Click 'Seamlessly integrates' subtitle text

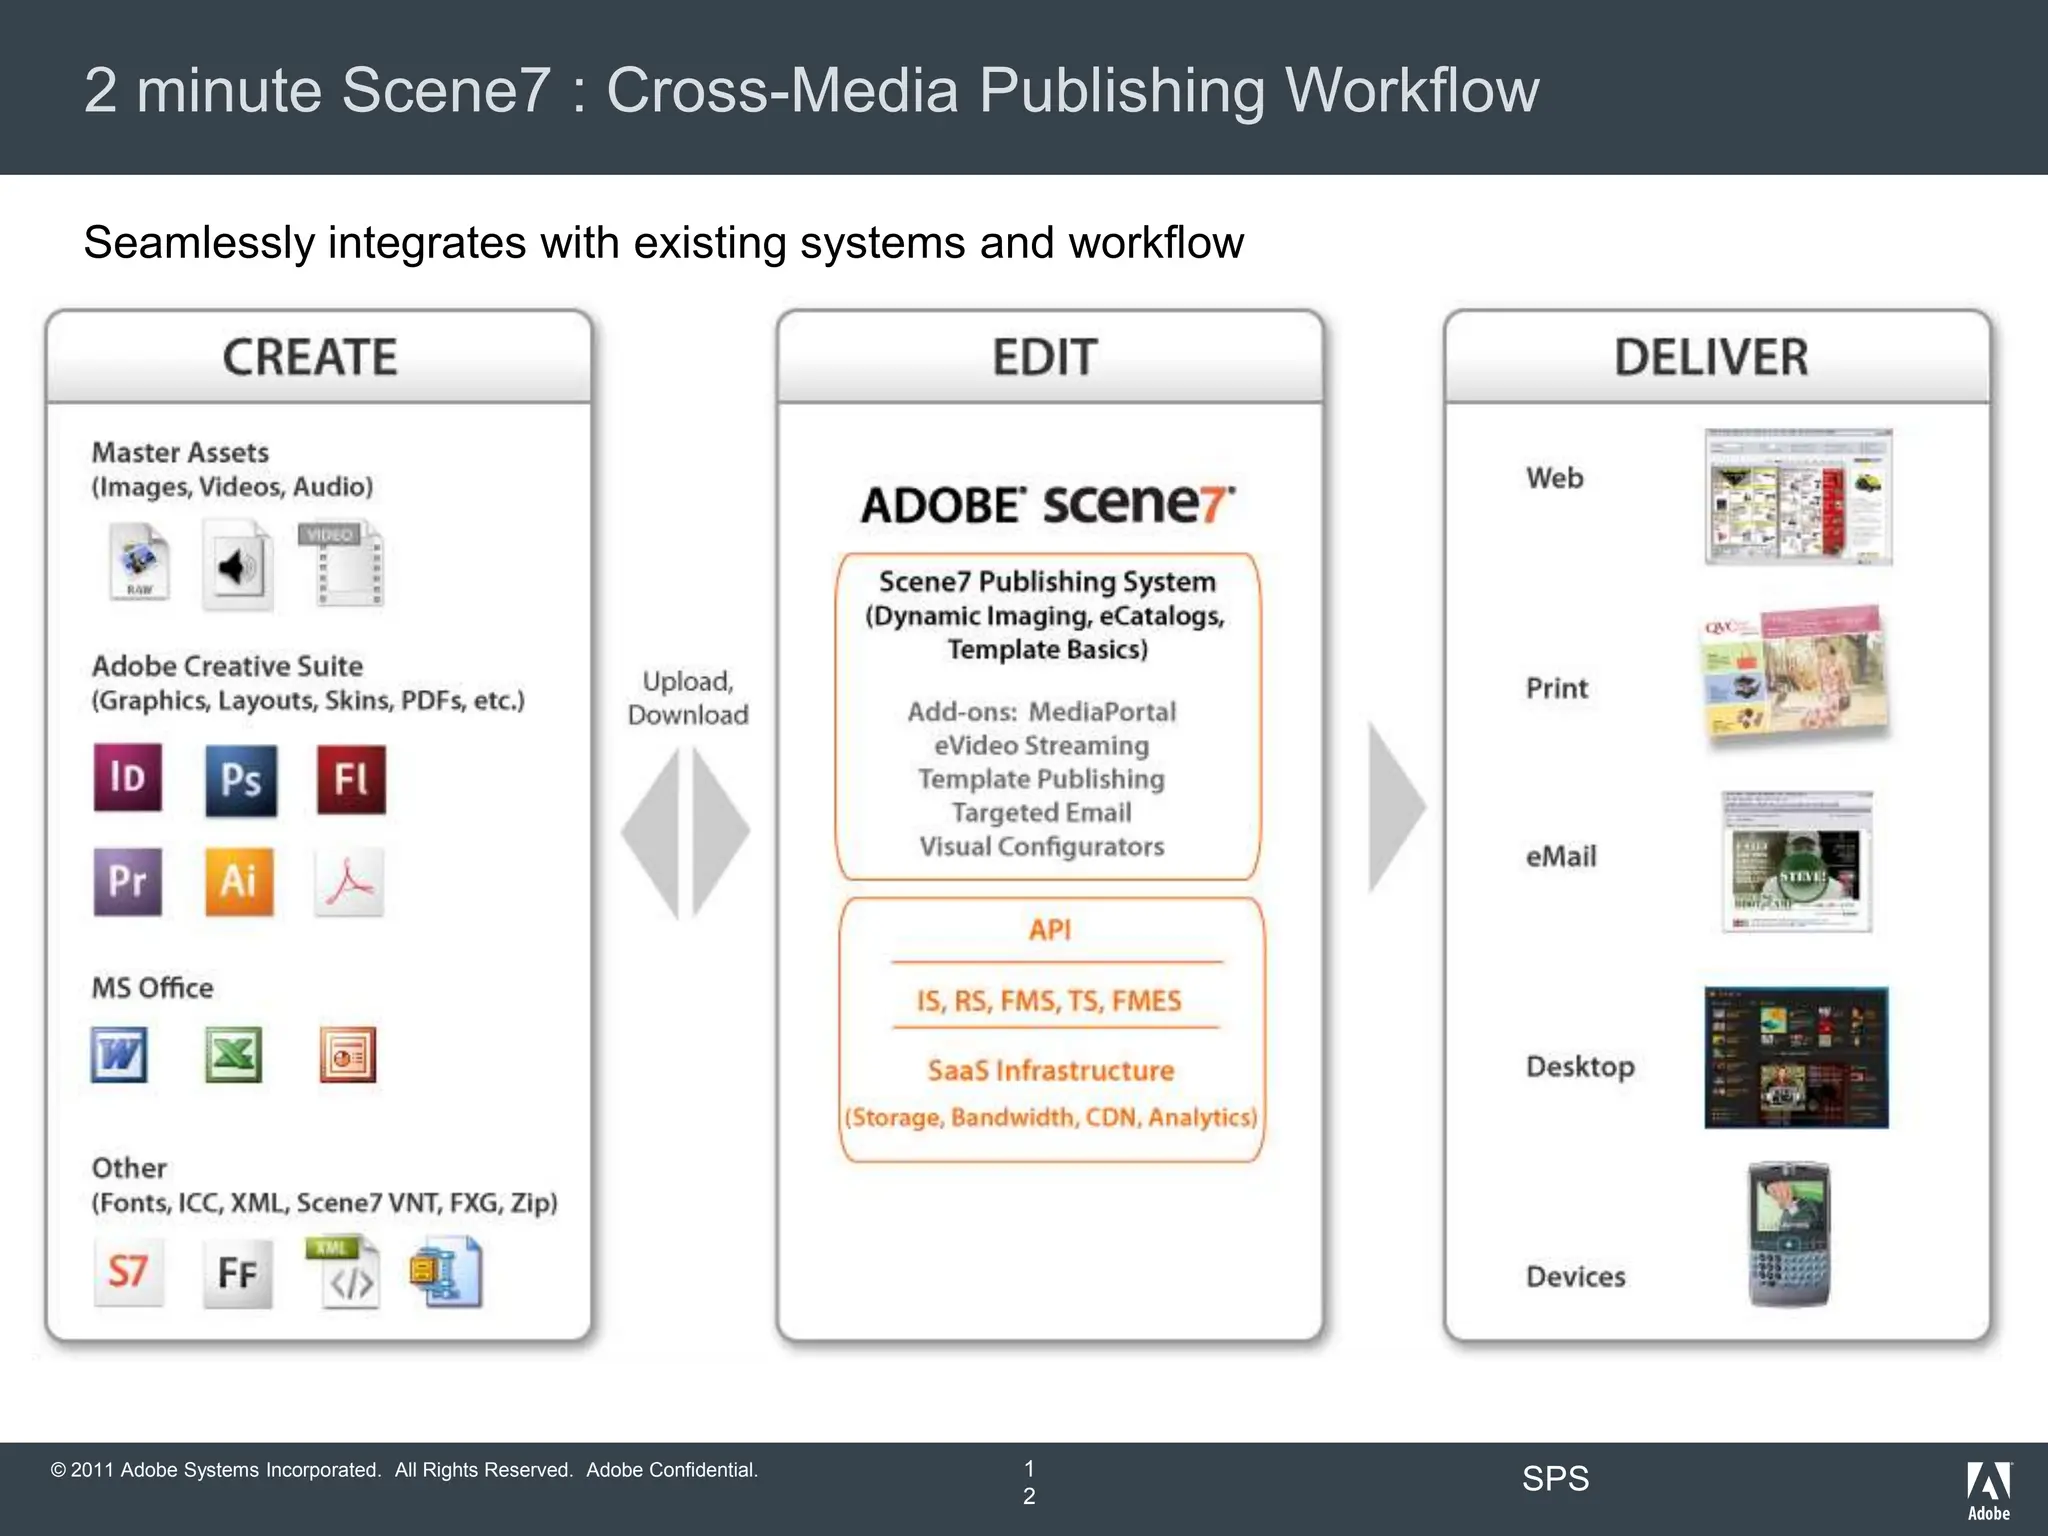pyautogui.click(x=663, y=243)
